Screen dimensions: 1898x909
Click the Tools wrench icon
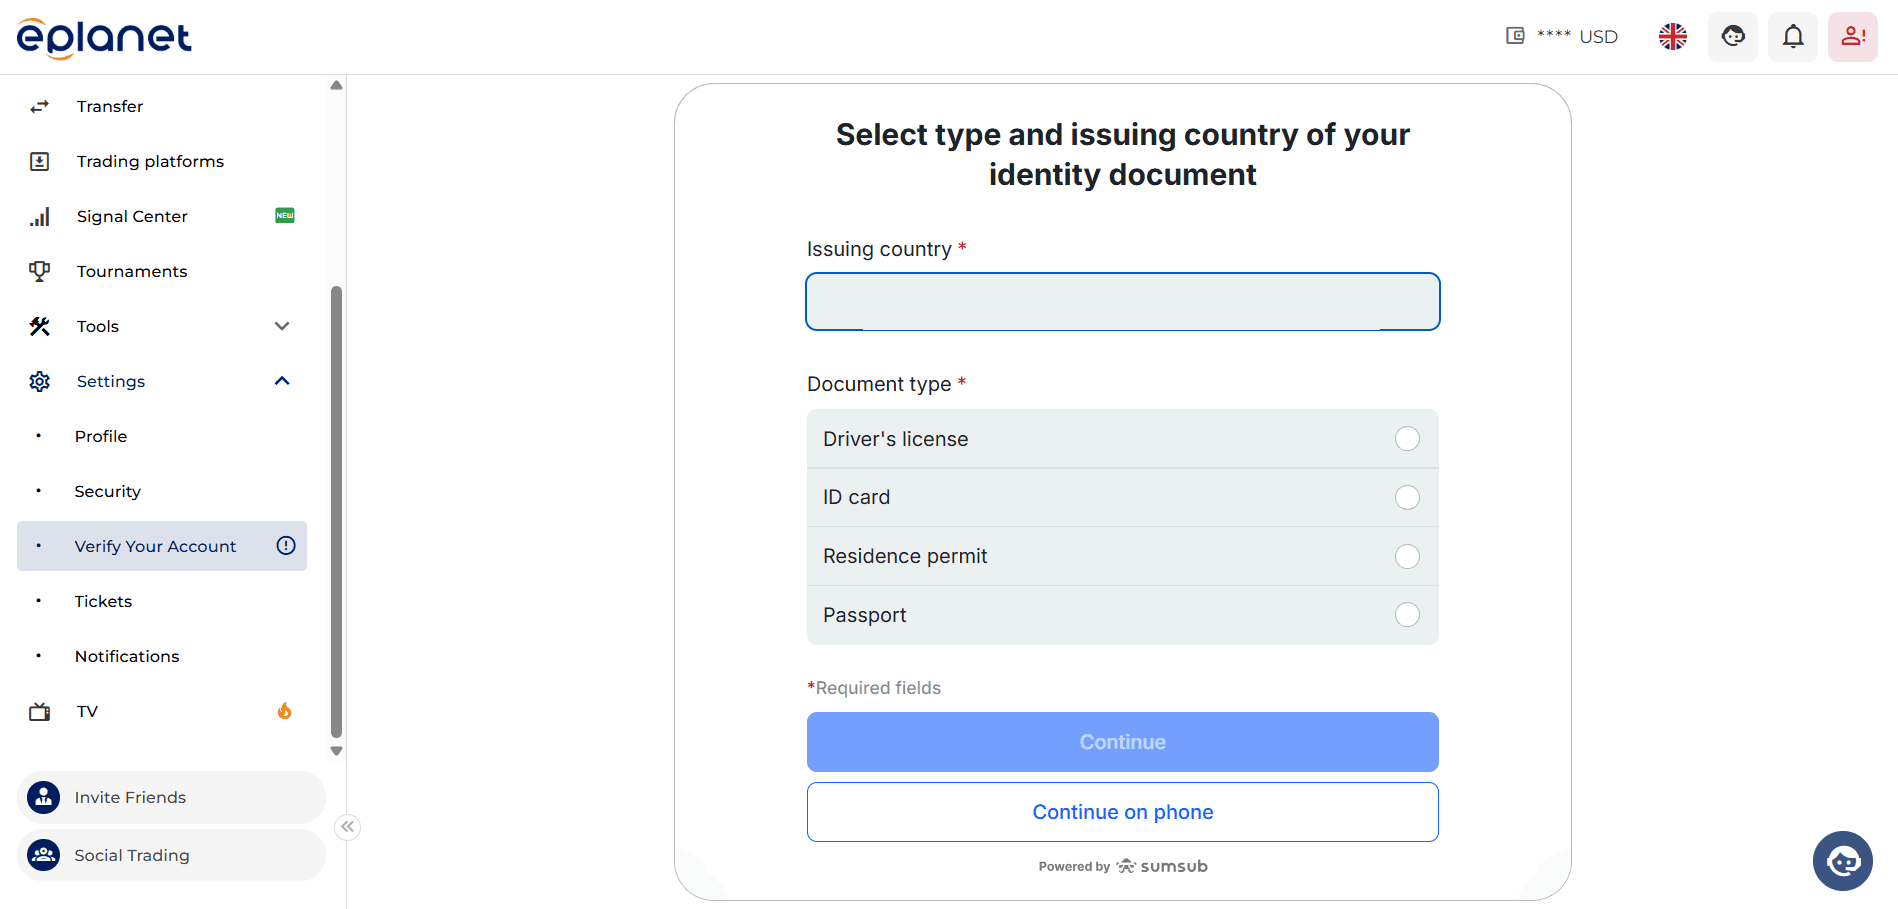40,326
